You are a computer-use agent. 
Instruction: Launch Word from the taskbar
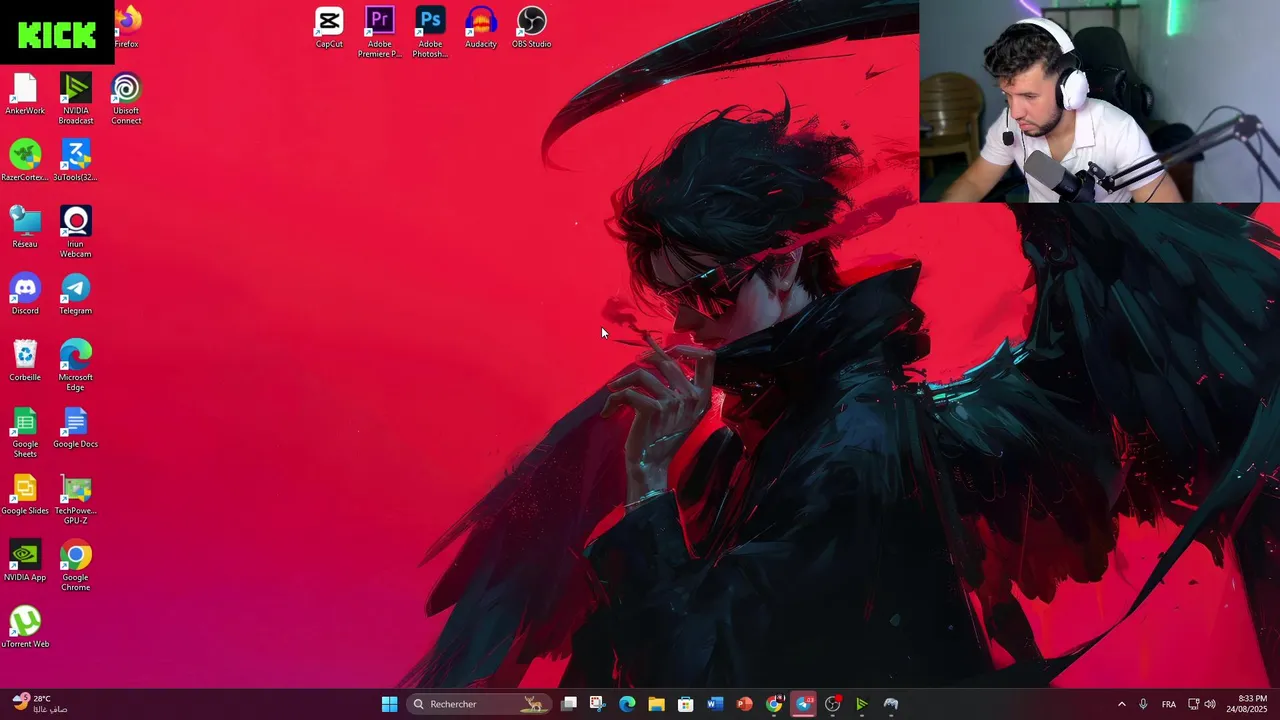point(715,704)
